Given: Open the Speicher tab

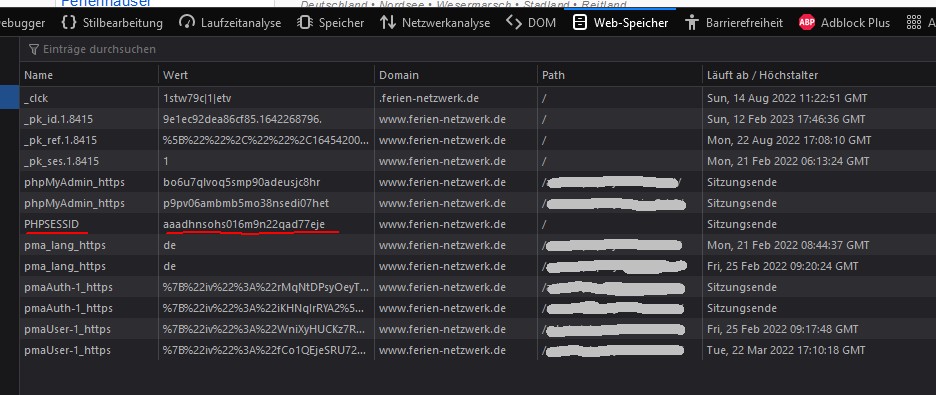Looking at the screenshot, I should 331,23.
